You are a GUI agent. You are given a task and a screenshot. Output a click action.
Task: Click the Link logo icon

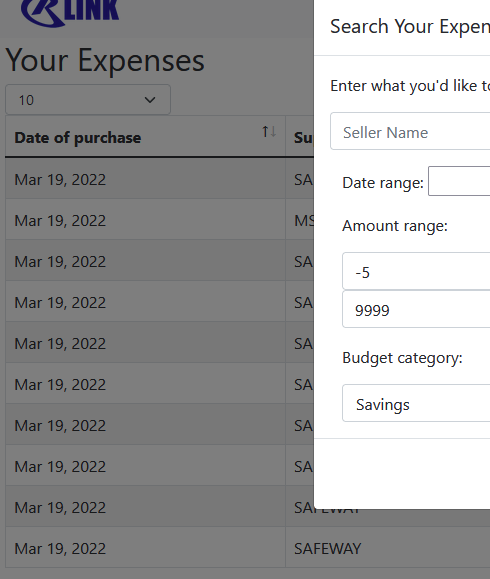70,11
